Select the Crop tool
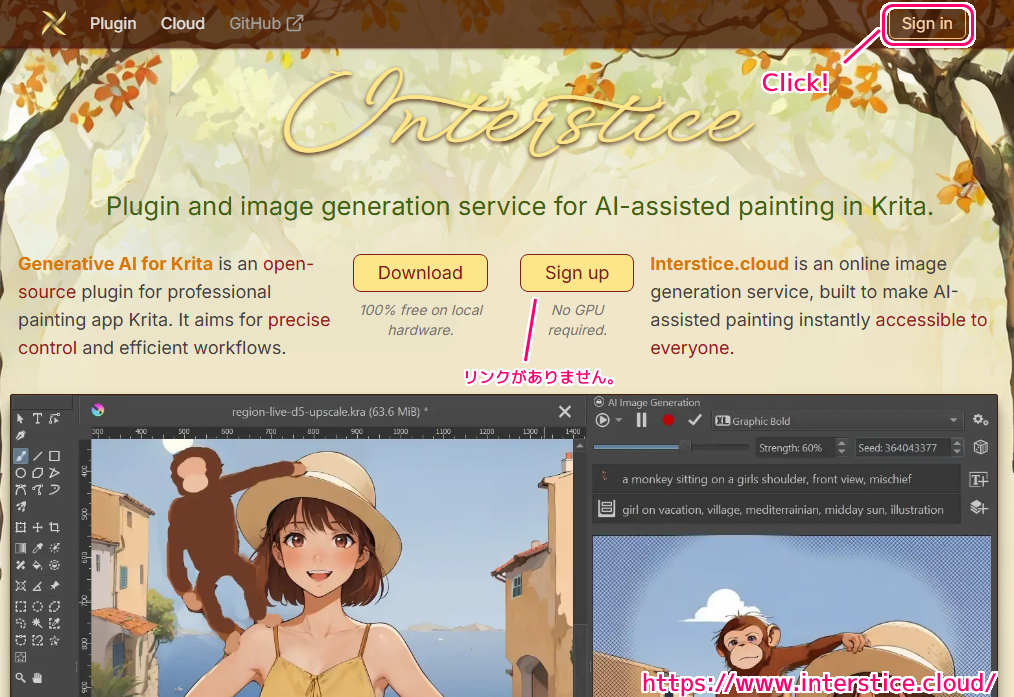The height and width of the screenshot is (697, 1014). pos(55,528)
